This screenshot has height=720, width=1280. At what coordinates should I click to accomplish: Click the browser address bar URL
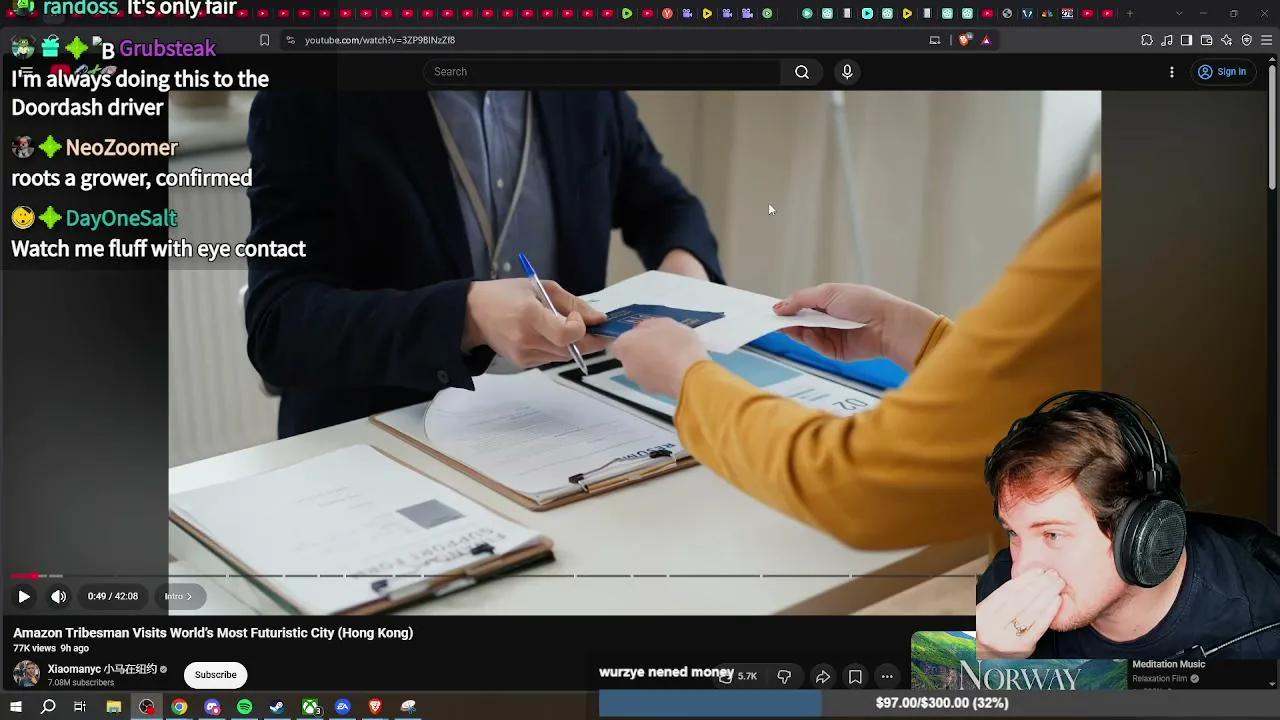click(x=380, y=40)
